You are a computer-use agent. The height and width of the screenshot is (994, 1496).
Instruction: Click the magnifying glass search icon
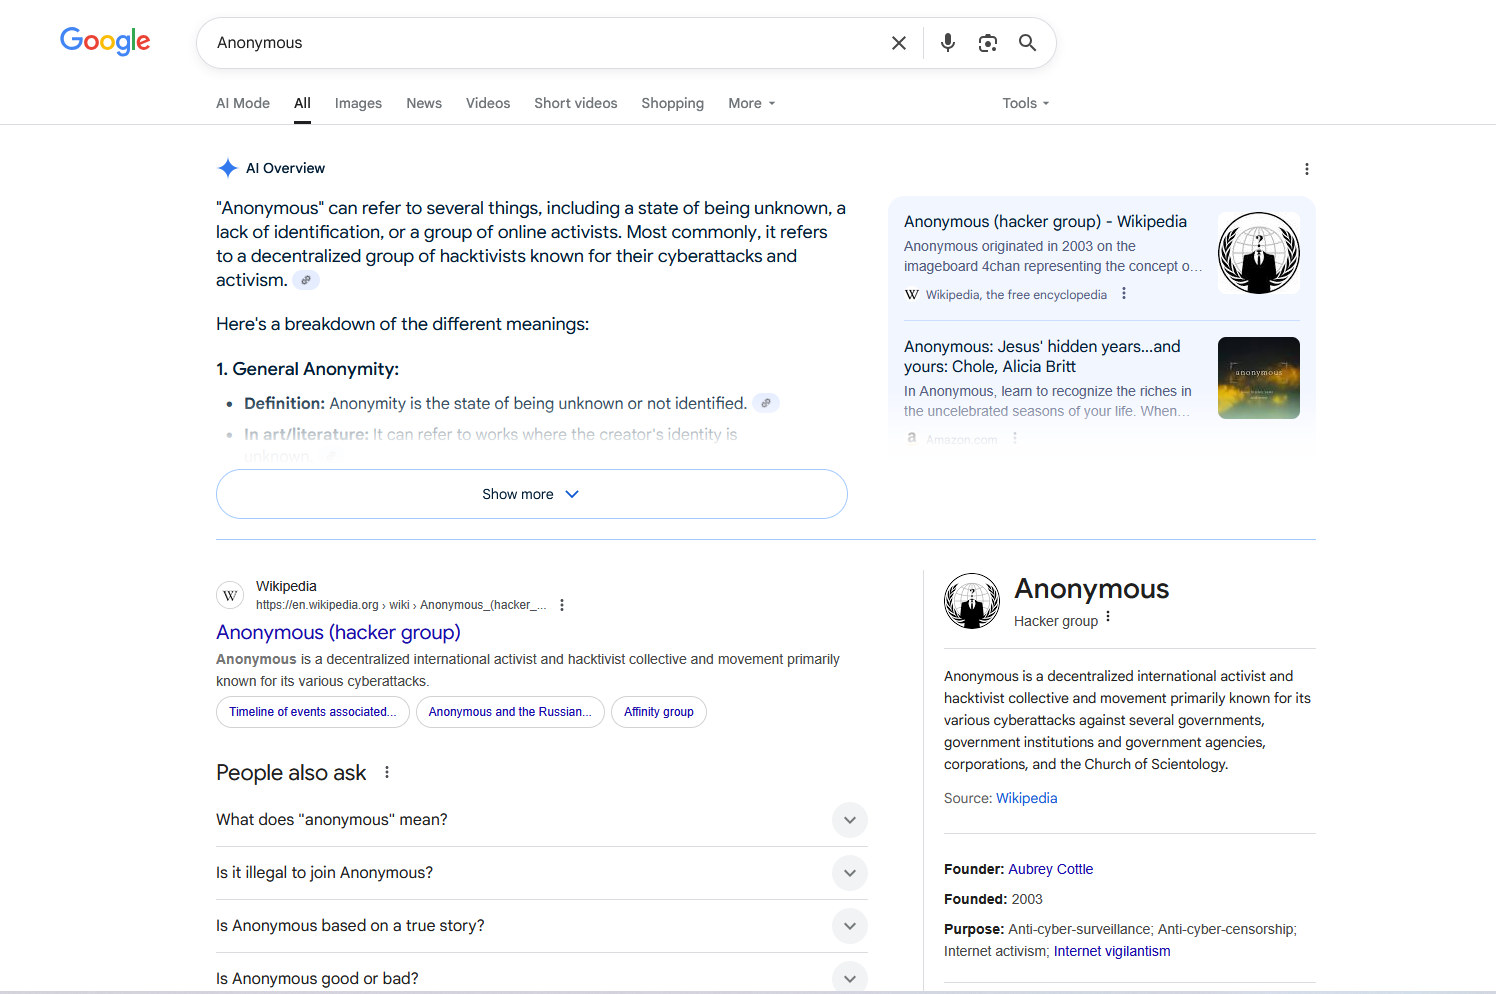[x=1027, y=43]
